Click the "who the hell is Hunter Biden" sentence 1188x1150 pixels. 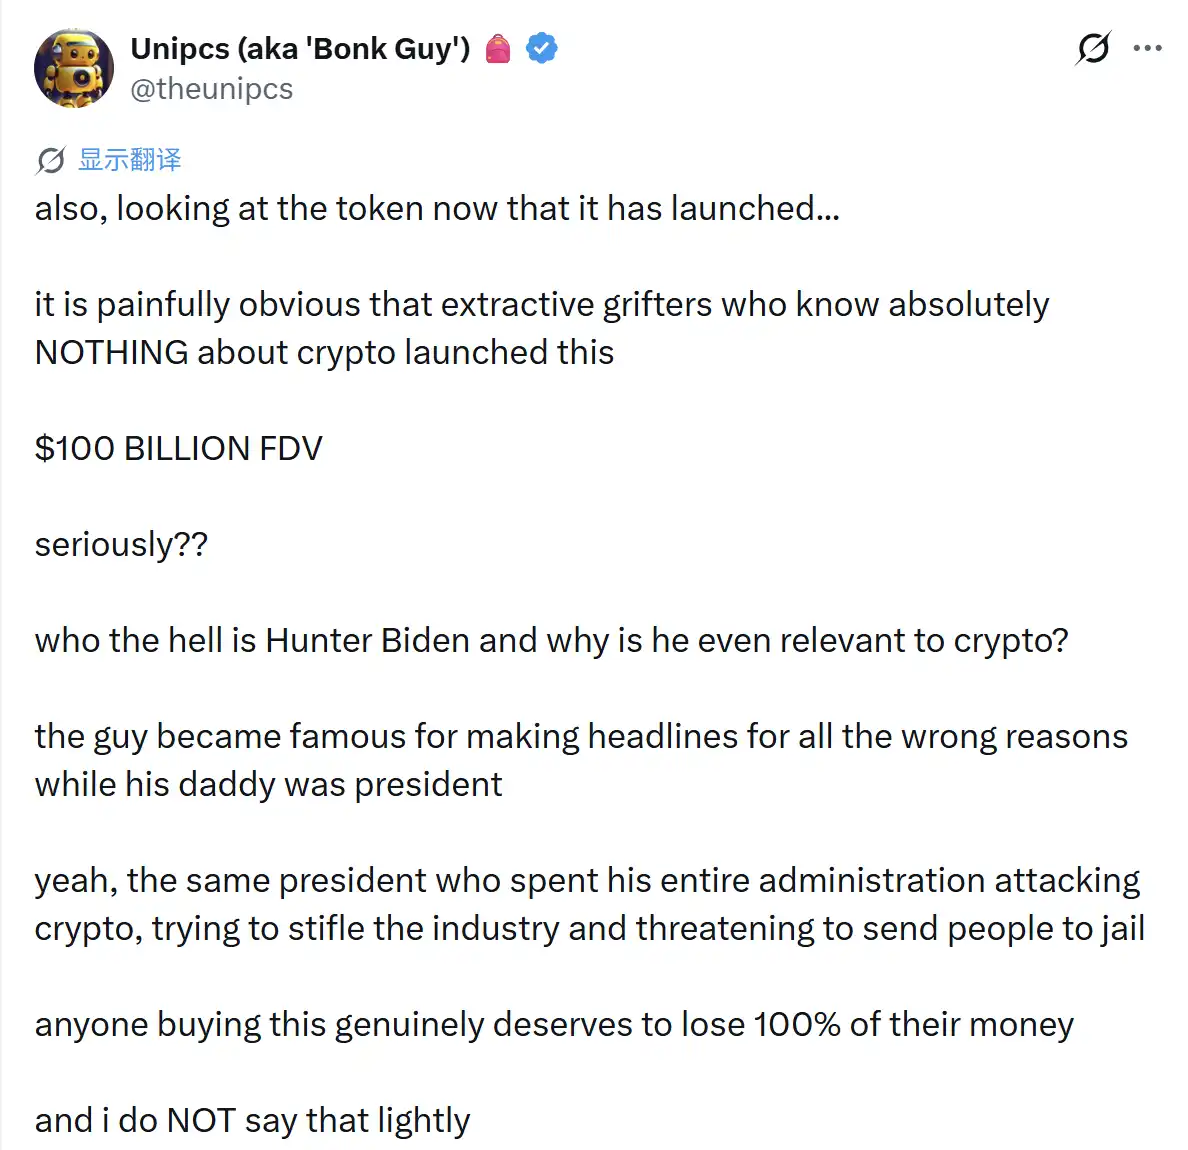click(552, 641)
